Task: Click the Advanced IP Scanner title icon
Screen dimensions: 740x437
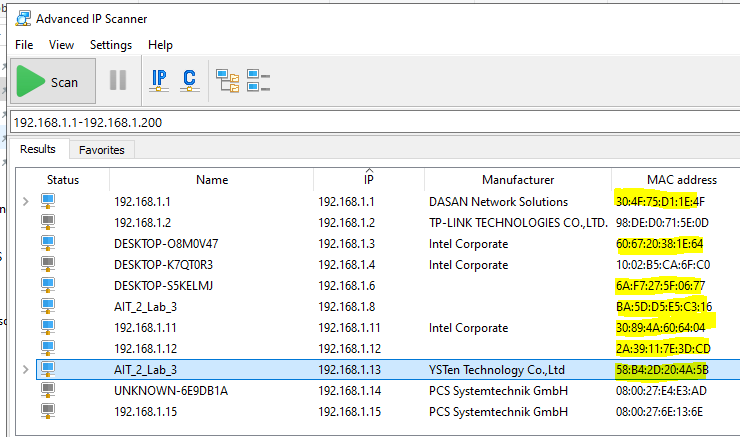Action: pyautogui.click(x=23, y=18)
